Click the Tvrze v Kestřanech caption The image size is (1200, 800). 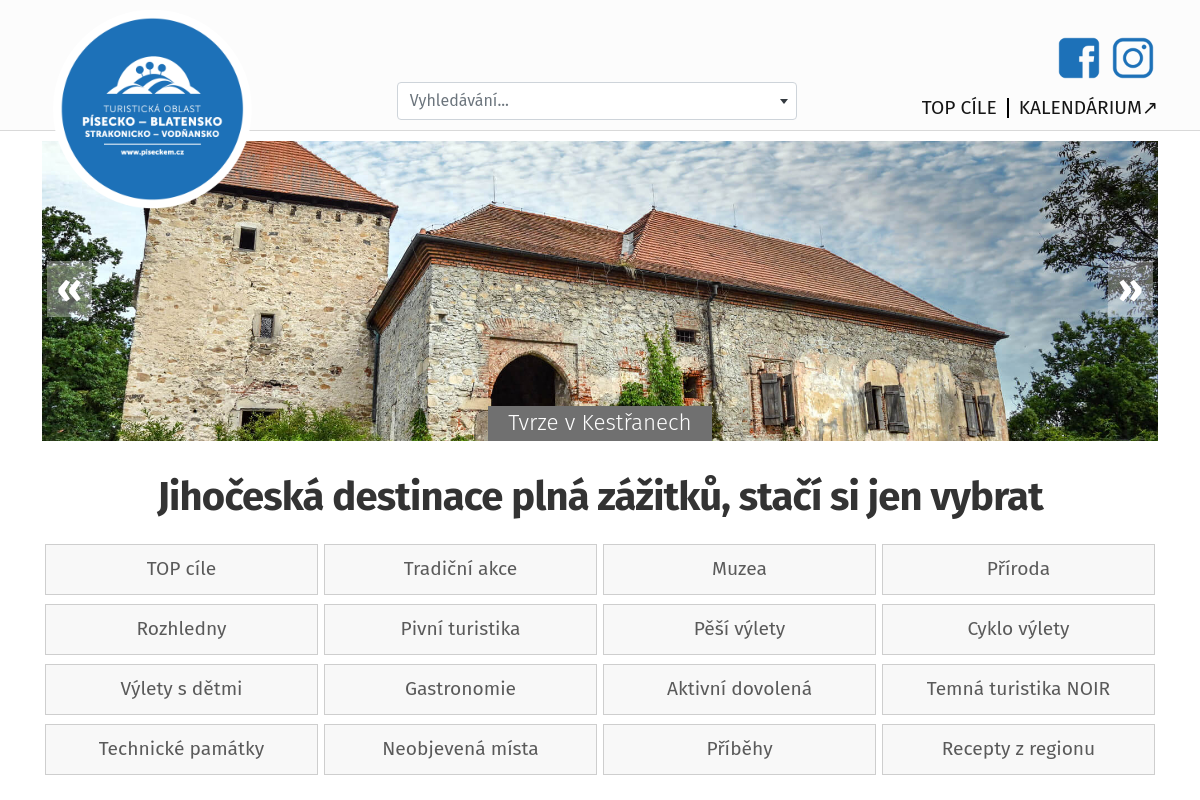coord(600,423)
